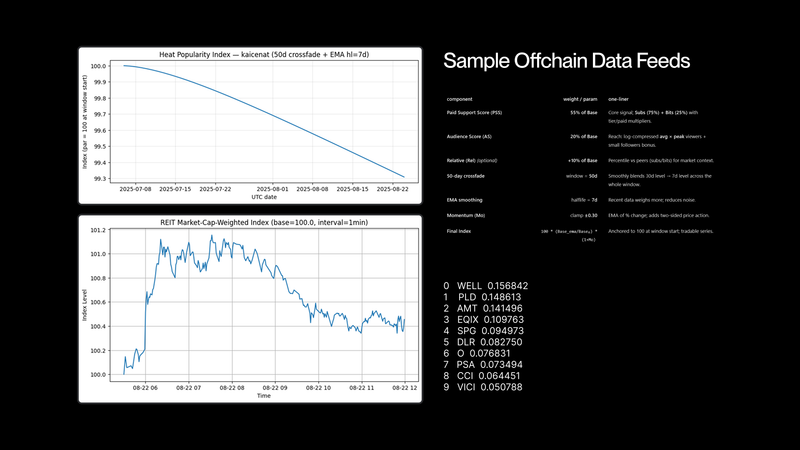Click the Heat Popularity Index chart title
Viewport: 800px width, 450px height.
click(x=252, y=54)
